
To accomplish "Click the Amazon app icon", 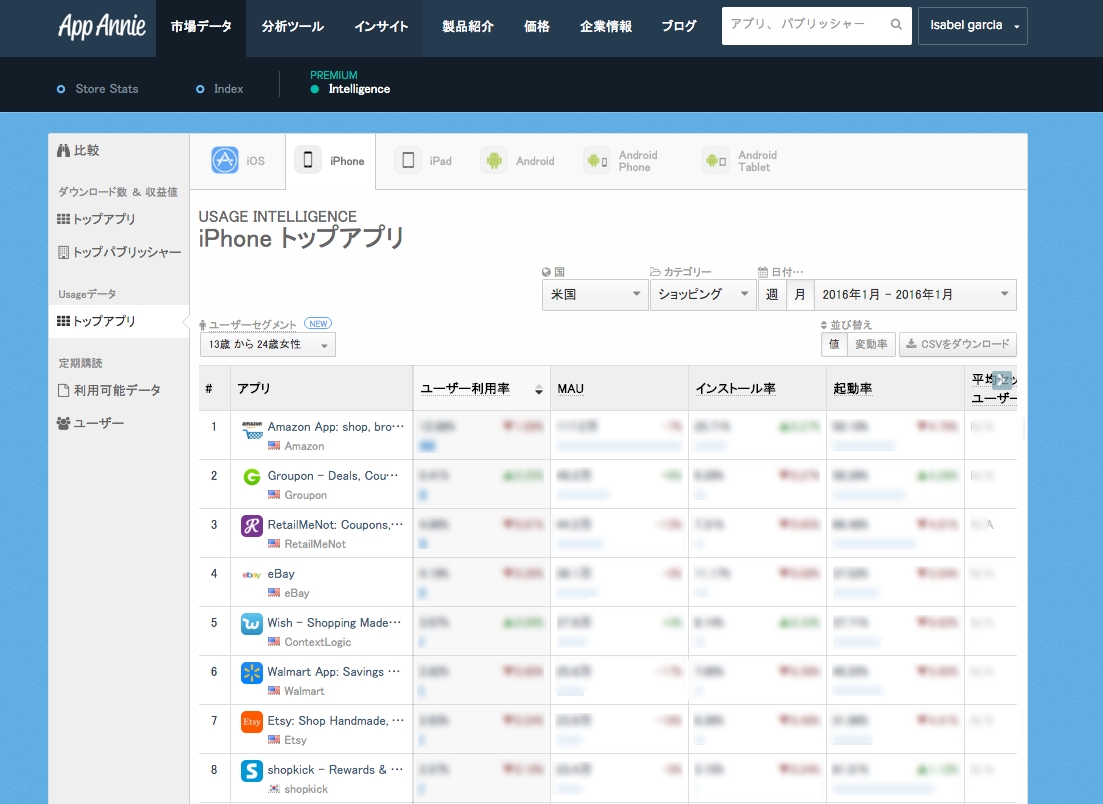I will (252, 428).
